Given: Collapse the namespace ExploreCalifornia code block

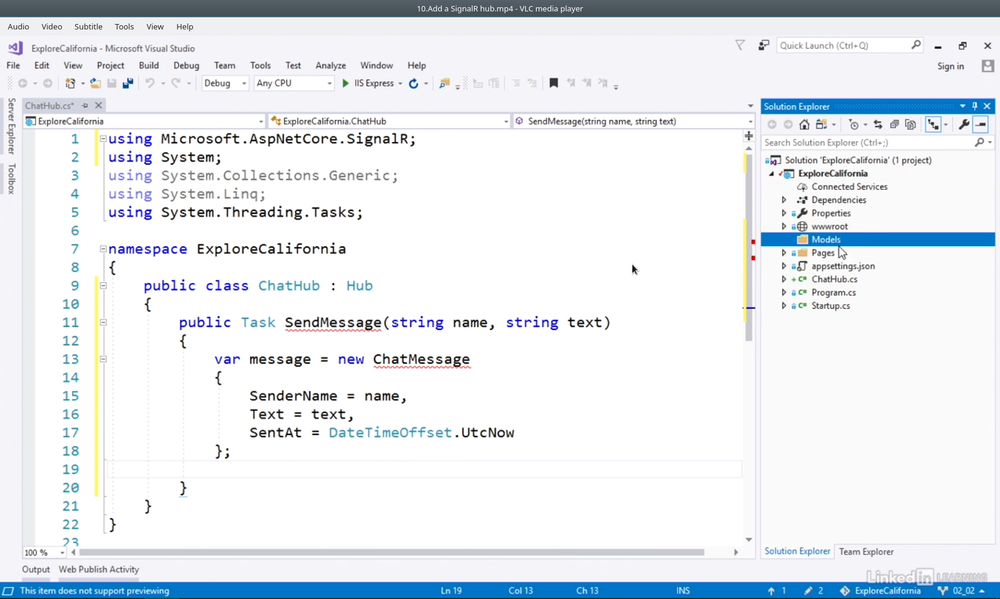Looking at the screenshot, I should 103,249.
